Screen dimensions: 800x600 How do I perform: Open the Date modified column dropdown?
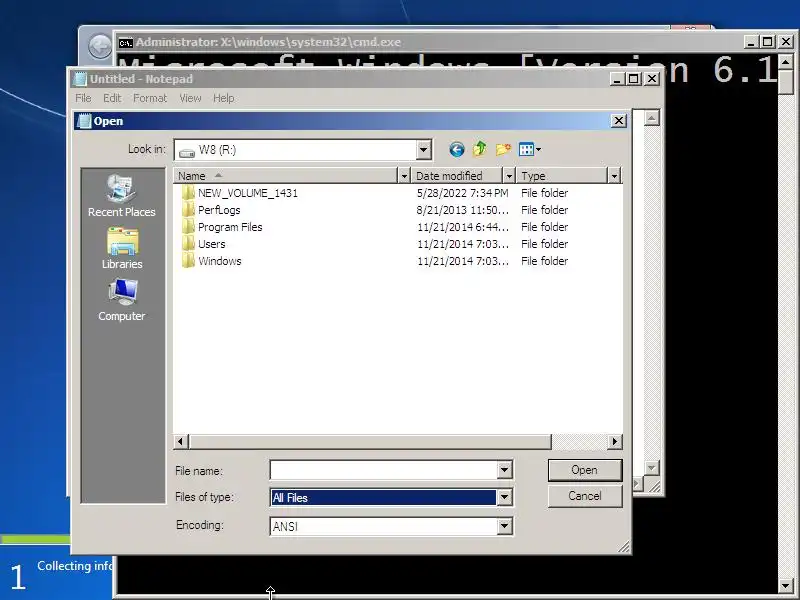pos(509,176)
